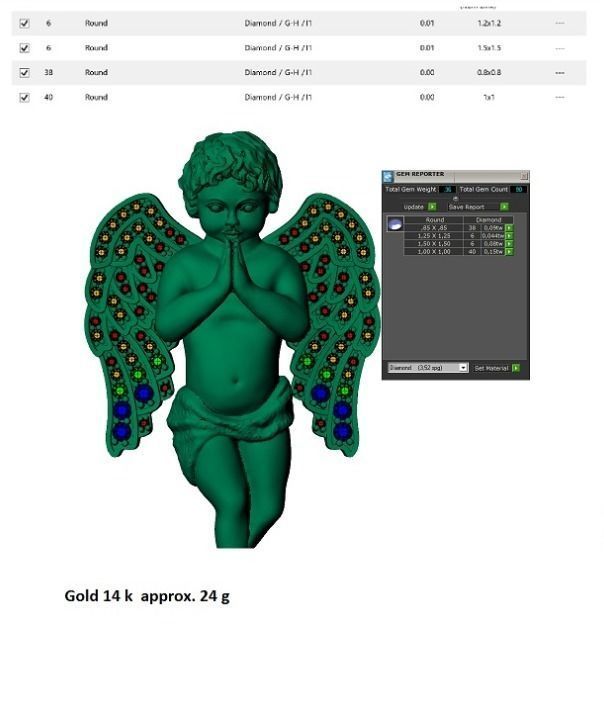This screenshot has width=604, height=715.
Task: Click the Update label in Gem Reporter
Action: pyautogui.click(x=413, y=207)
